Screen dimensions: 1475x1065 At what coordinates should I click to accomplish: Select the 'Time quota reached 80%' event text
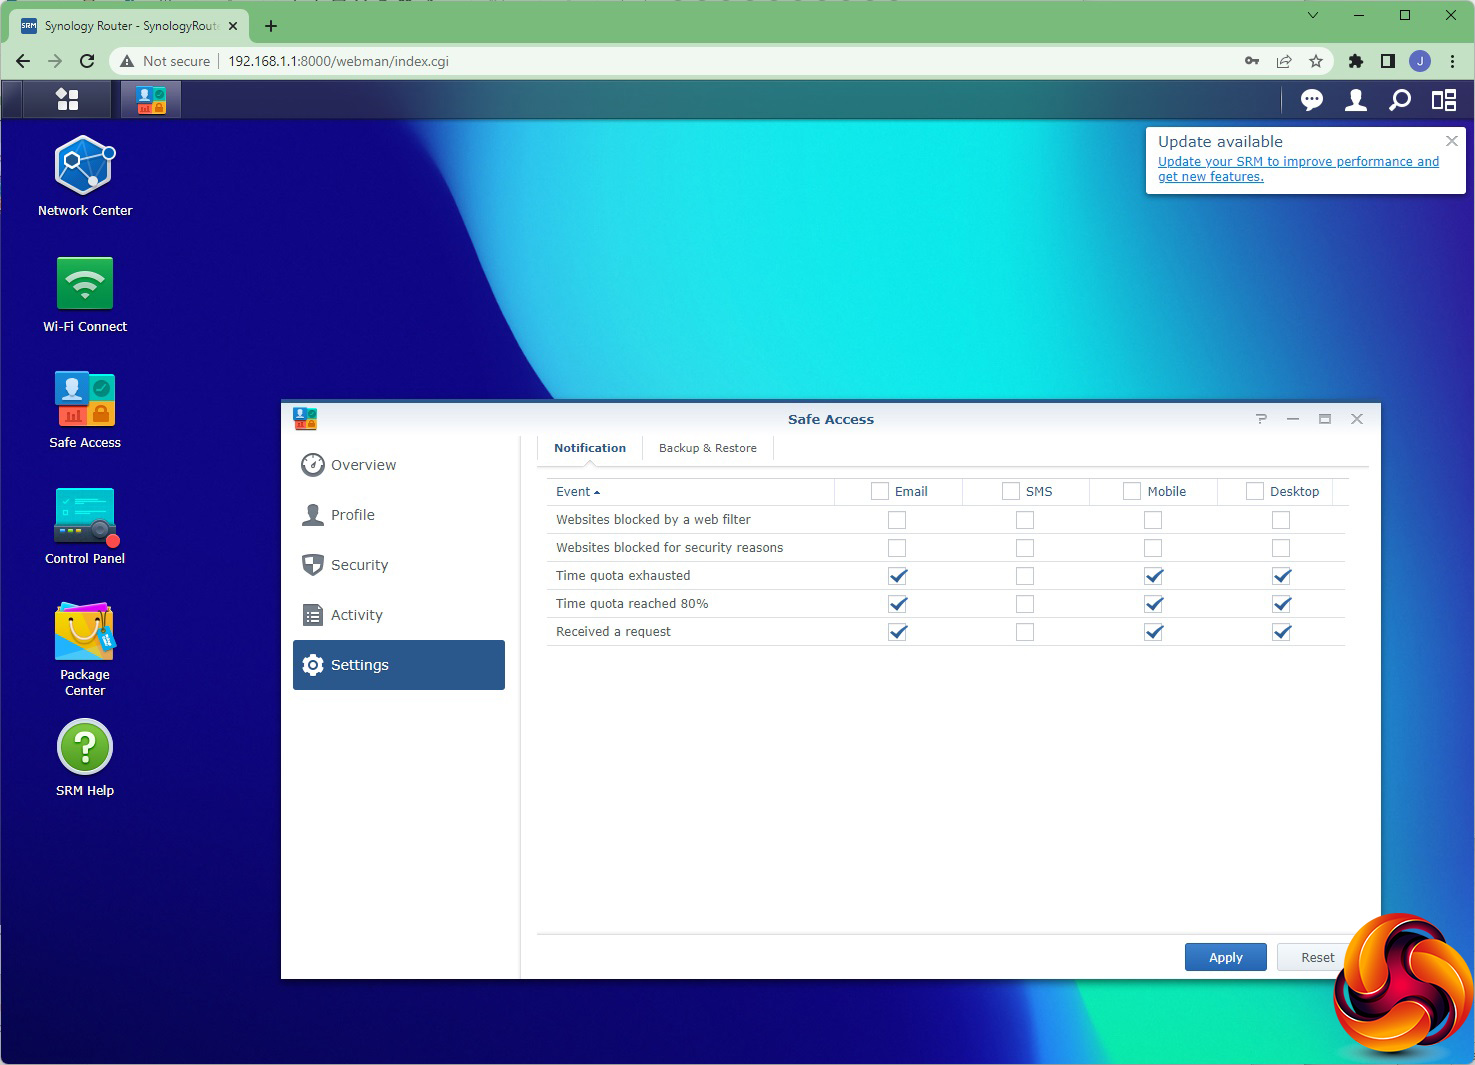click(x=632, y=604)
